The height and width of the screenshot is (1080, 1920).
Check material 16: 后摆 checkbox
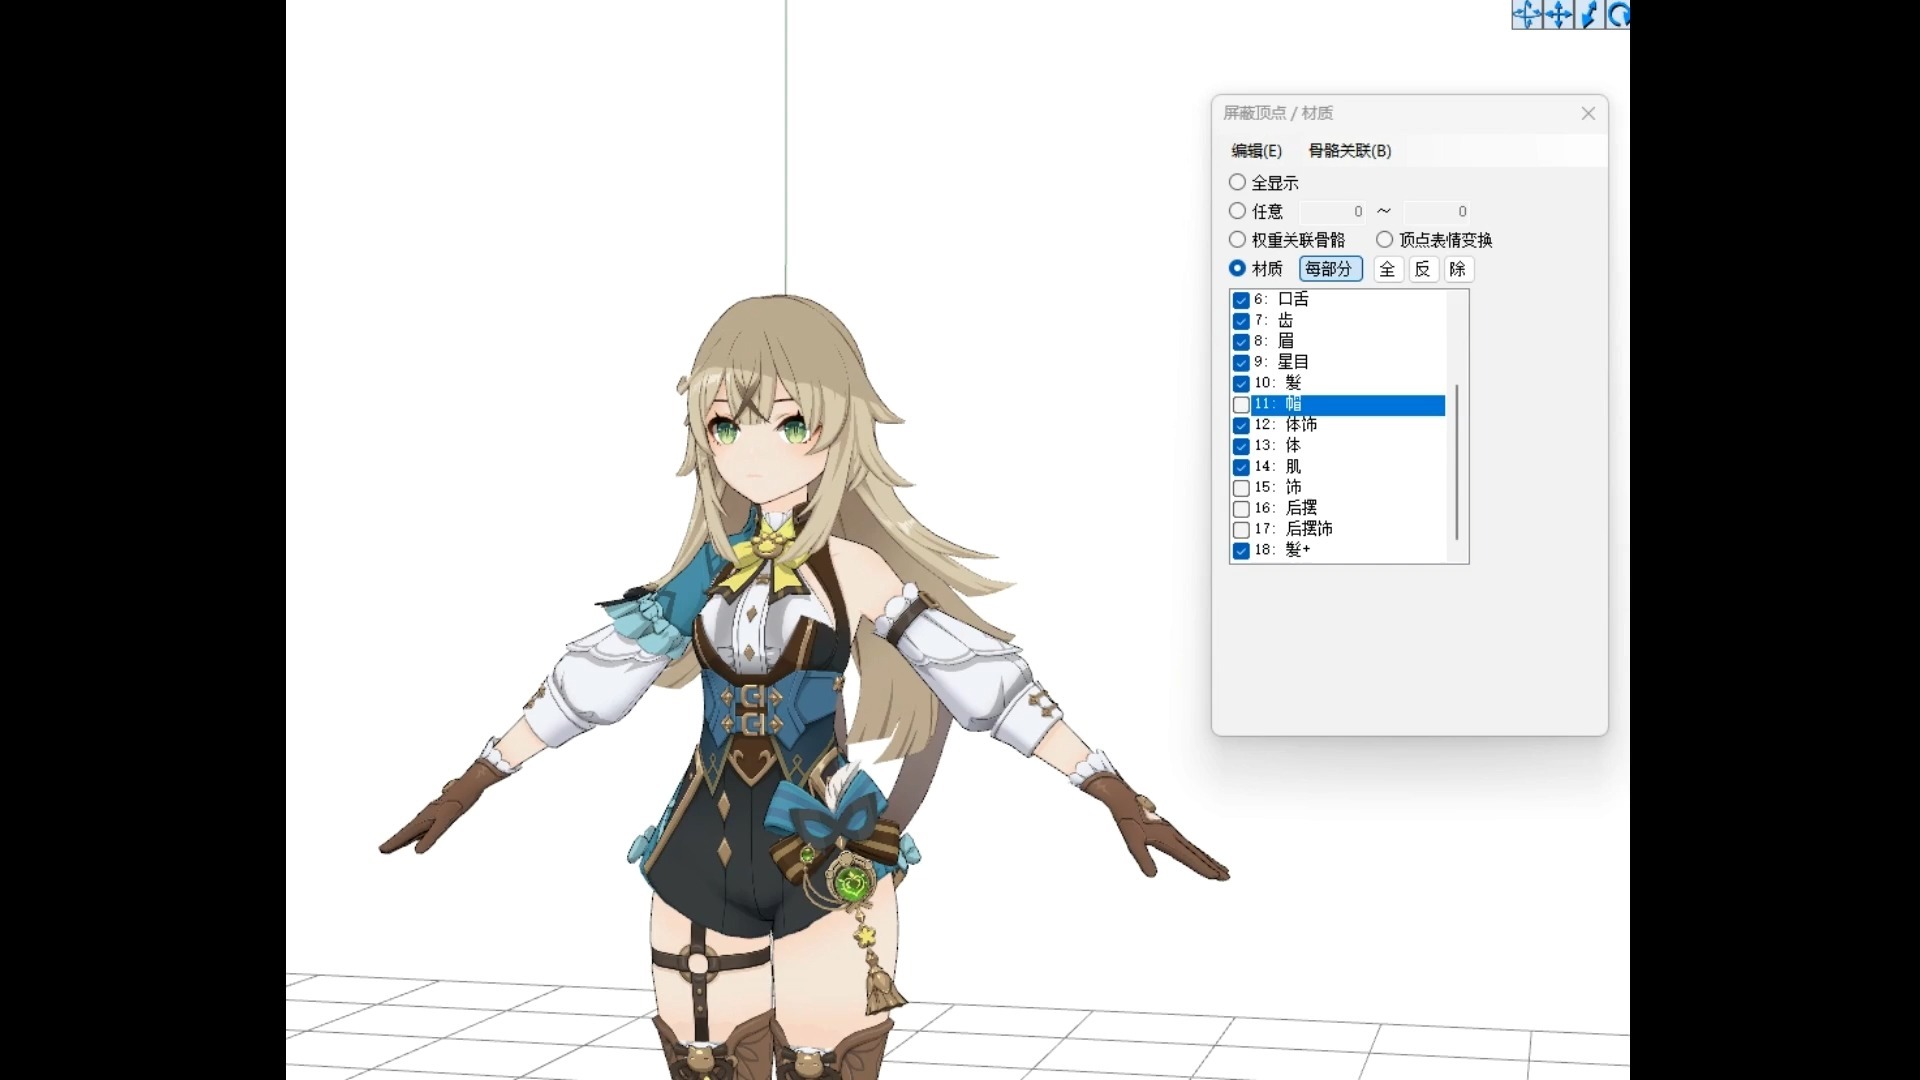(1241, 509)
